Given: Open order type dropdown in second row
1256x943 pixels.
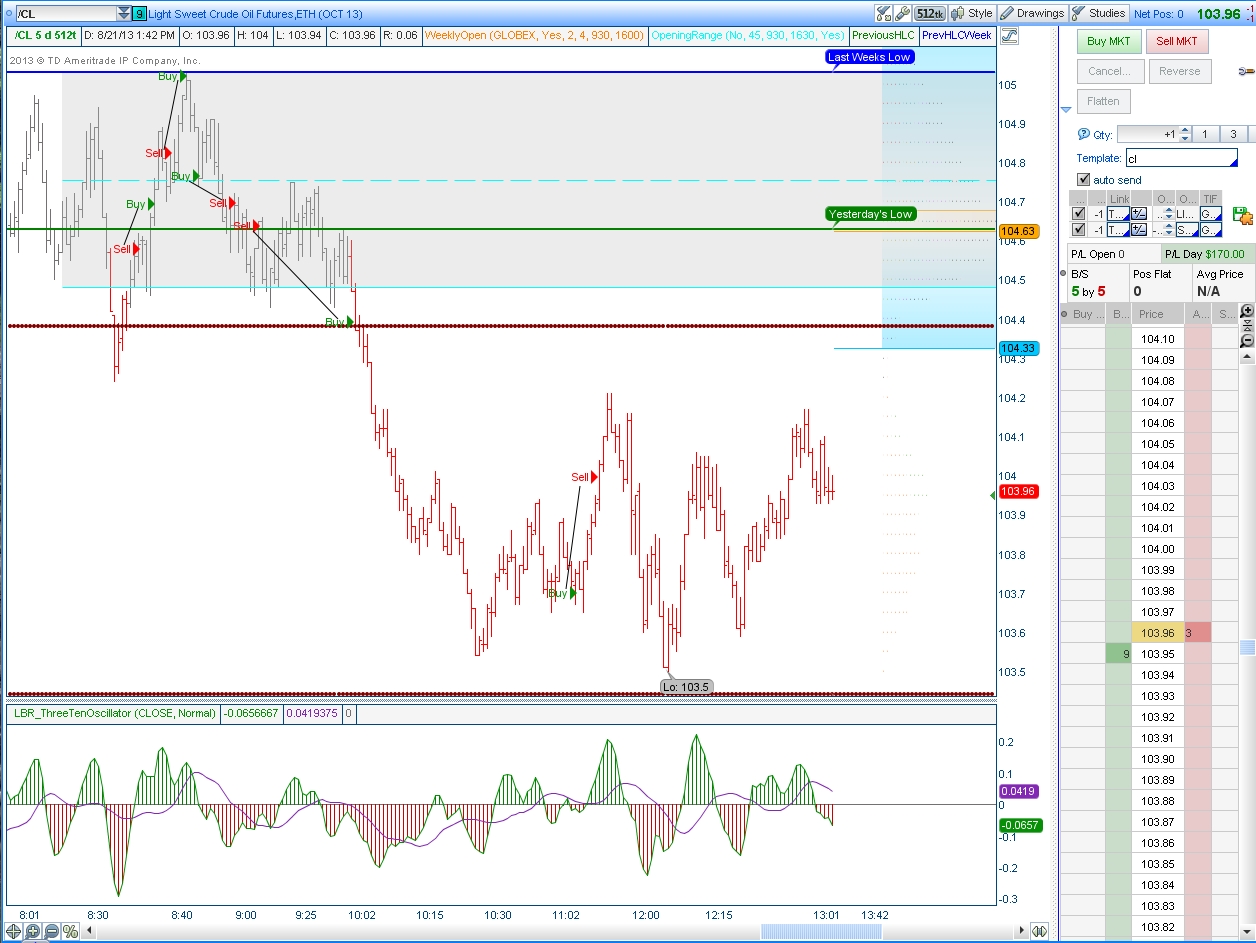Looking at the screenshot, I should pos(1186,229).
